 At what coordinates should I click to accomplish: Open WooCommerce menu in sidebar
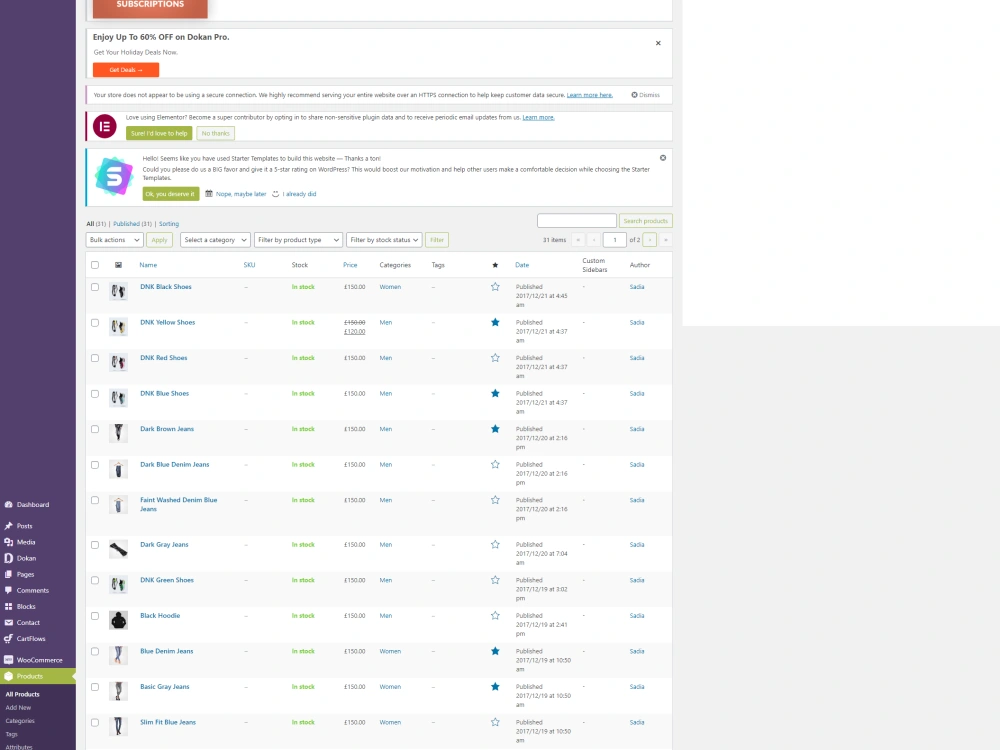pyautogui.click(x=39, y=660)
